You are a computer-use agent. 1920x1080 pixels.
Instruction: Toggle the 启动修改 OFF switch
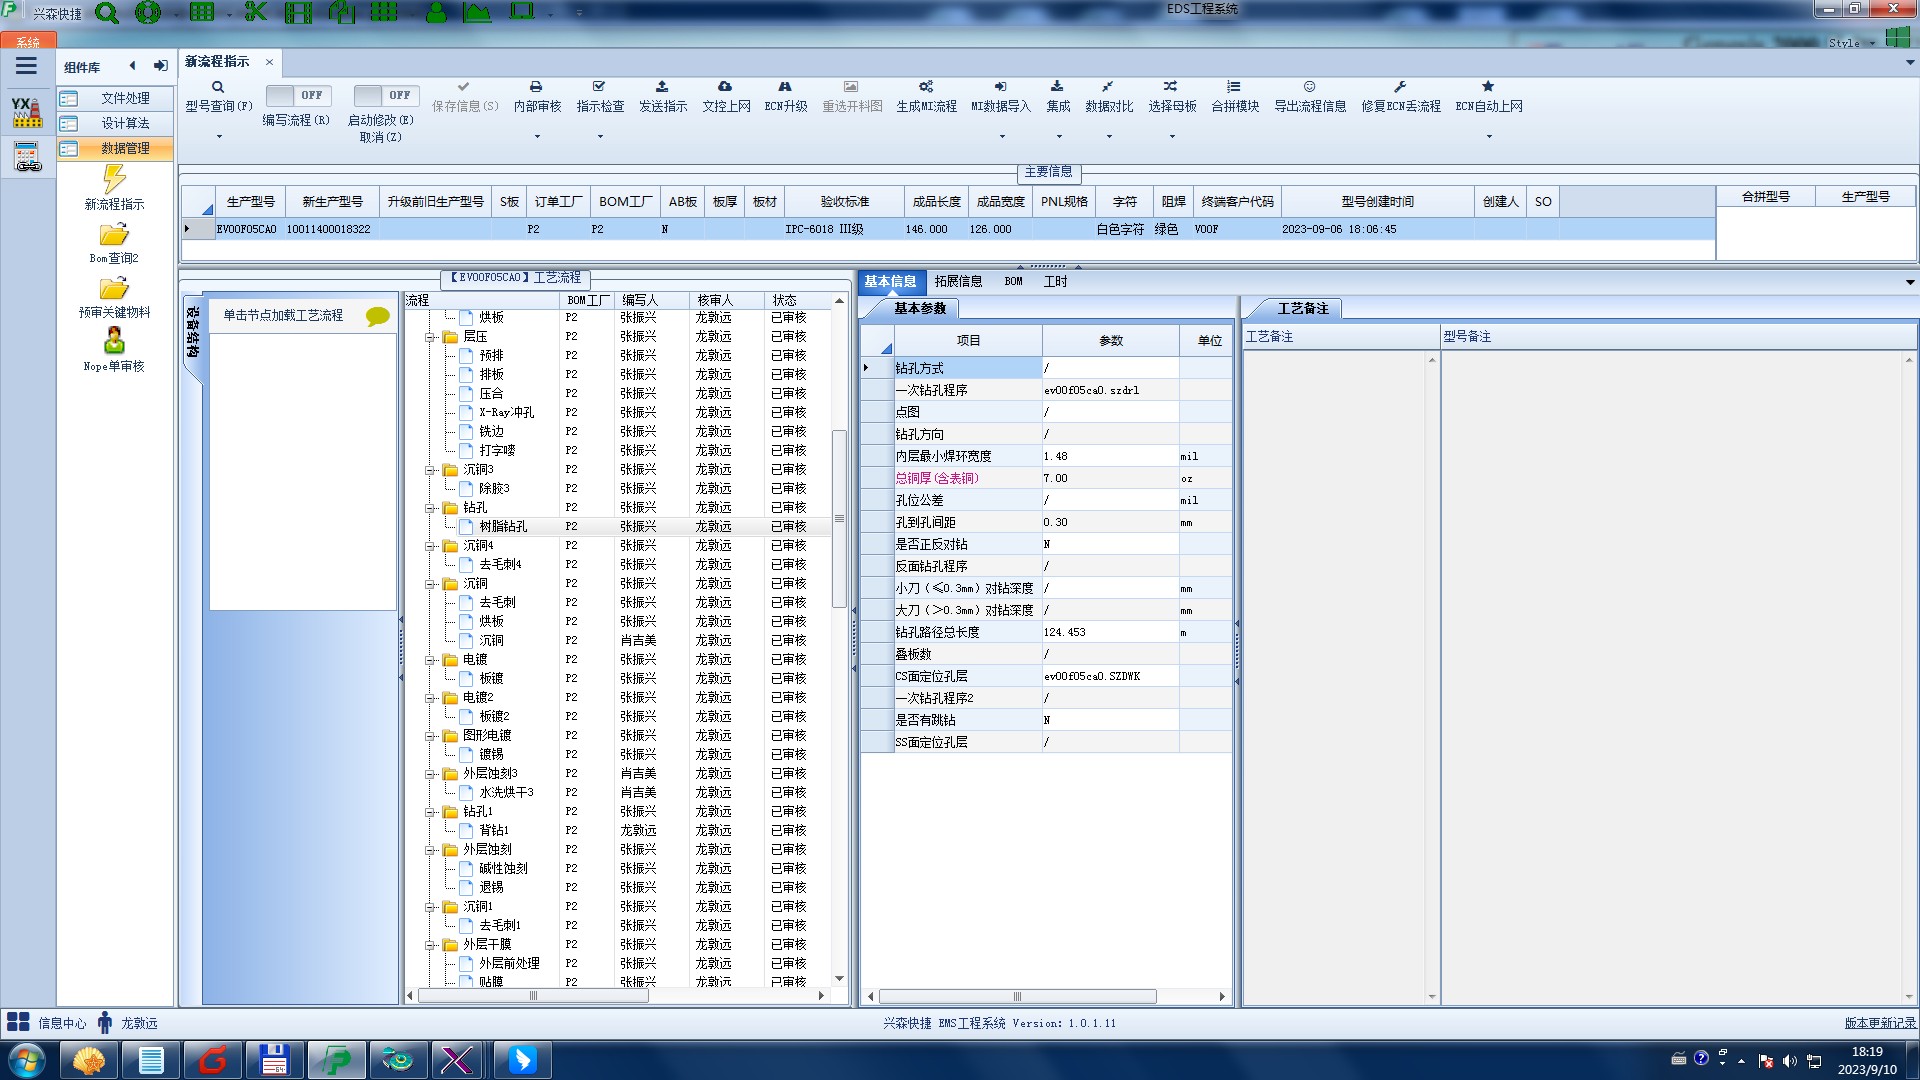point(386,95)
